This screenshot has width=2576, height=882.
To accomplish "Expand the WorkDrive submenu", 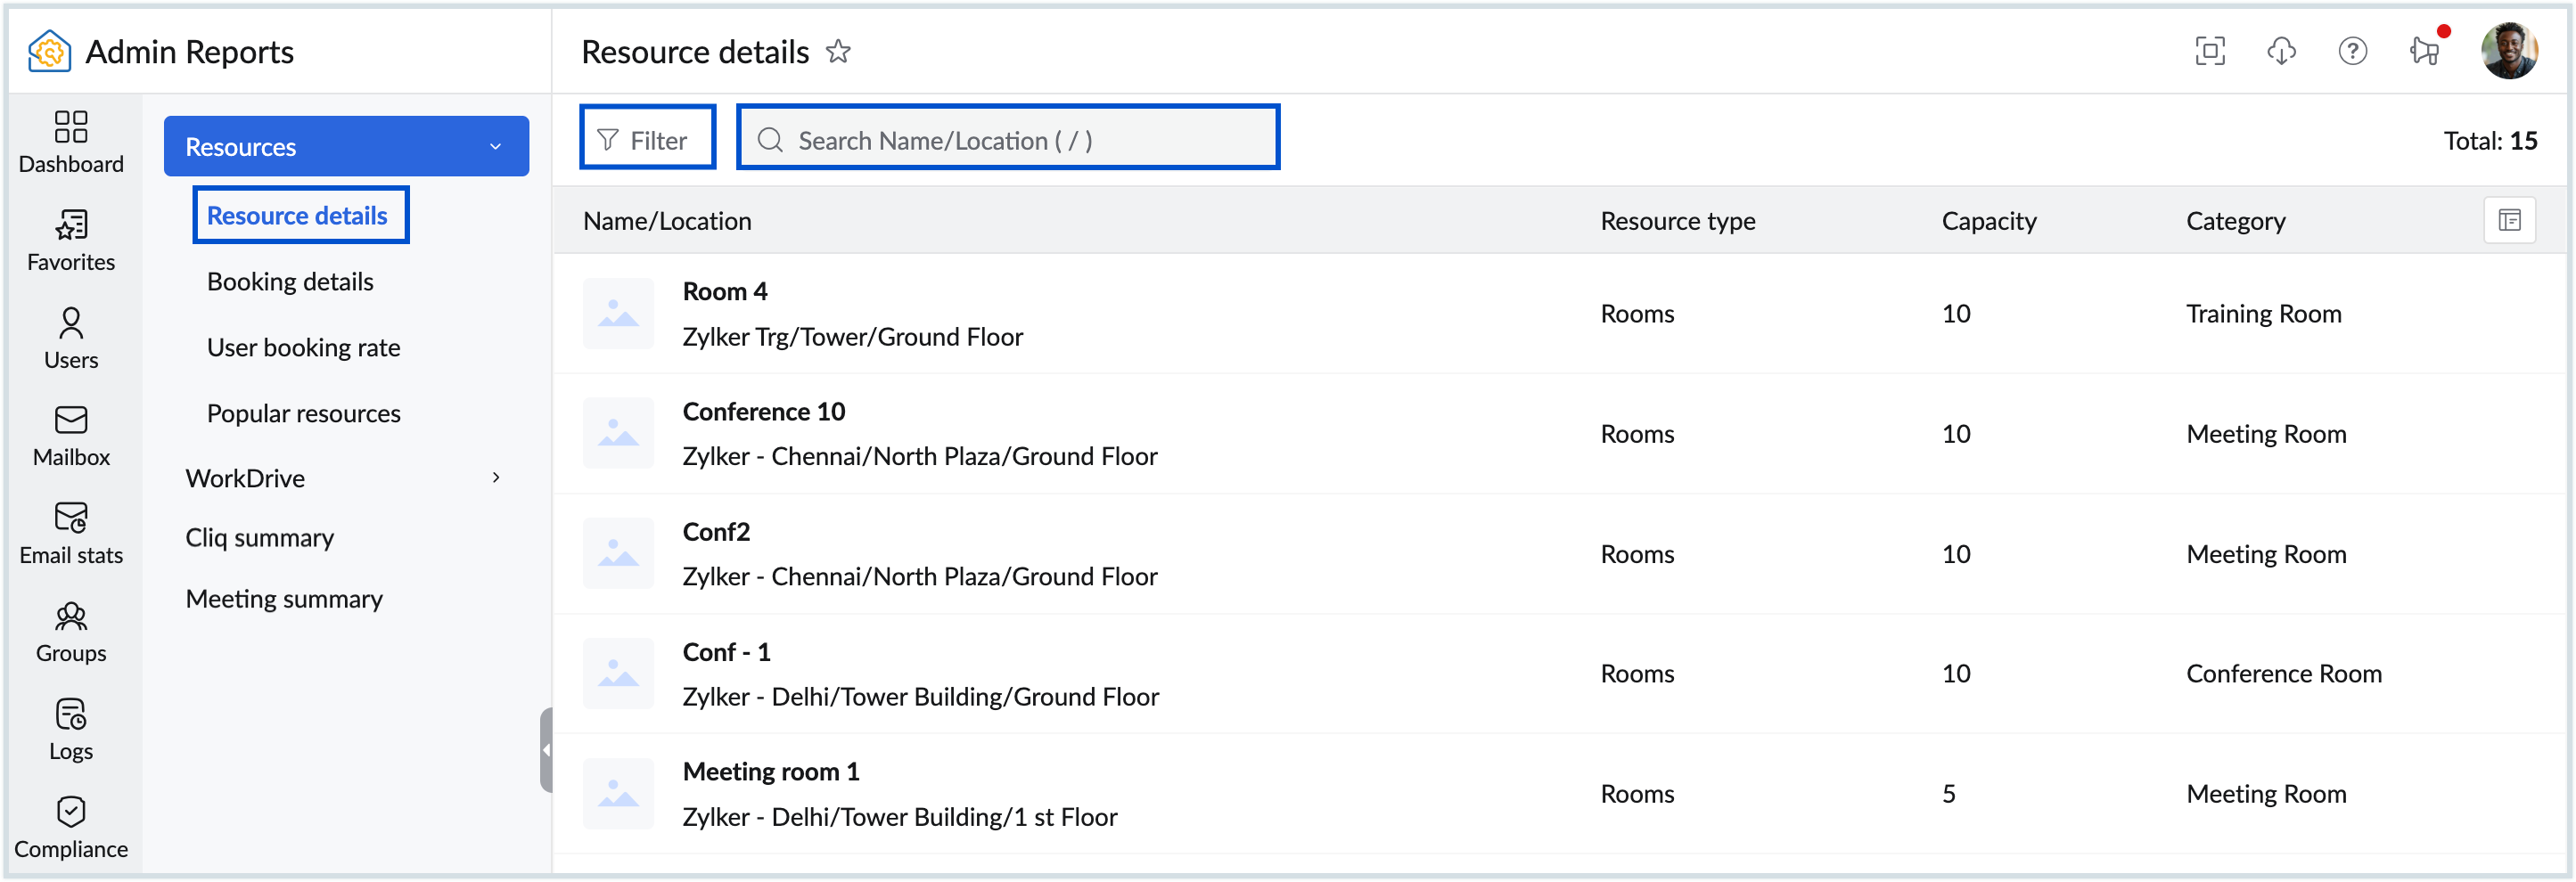I will (x=496, y=478).
